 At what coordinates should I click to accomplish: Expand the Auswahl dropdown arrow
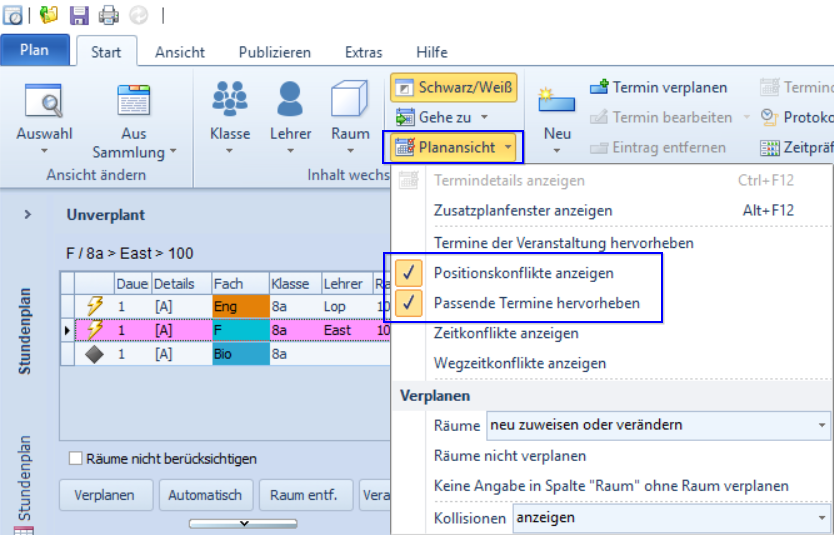tap(44, 151)
